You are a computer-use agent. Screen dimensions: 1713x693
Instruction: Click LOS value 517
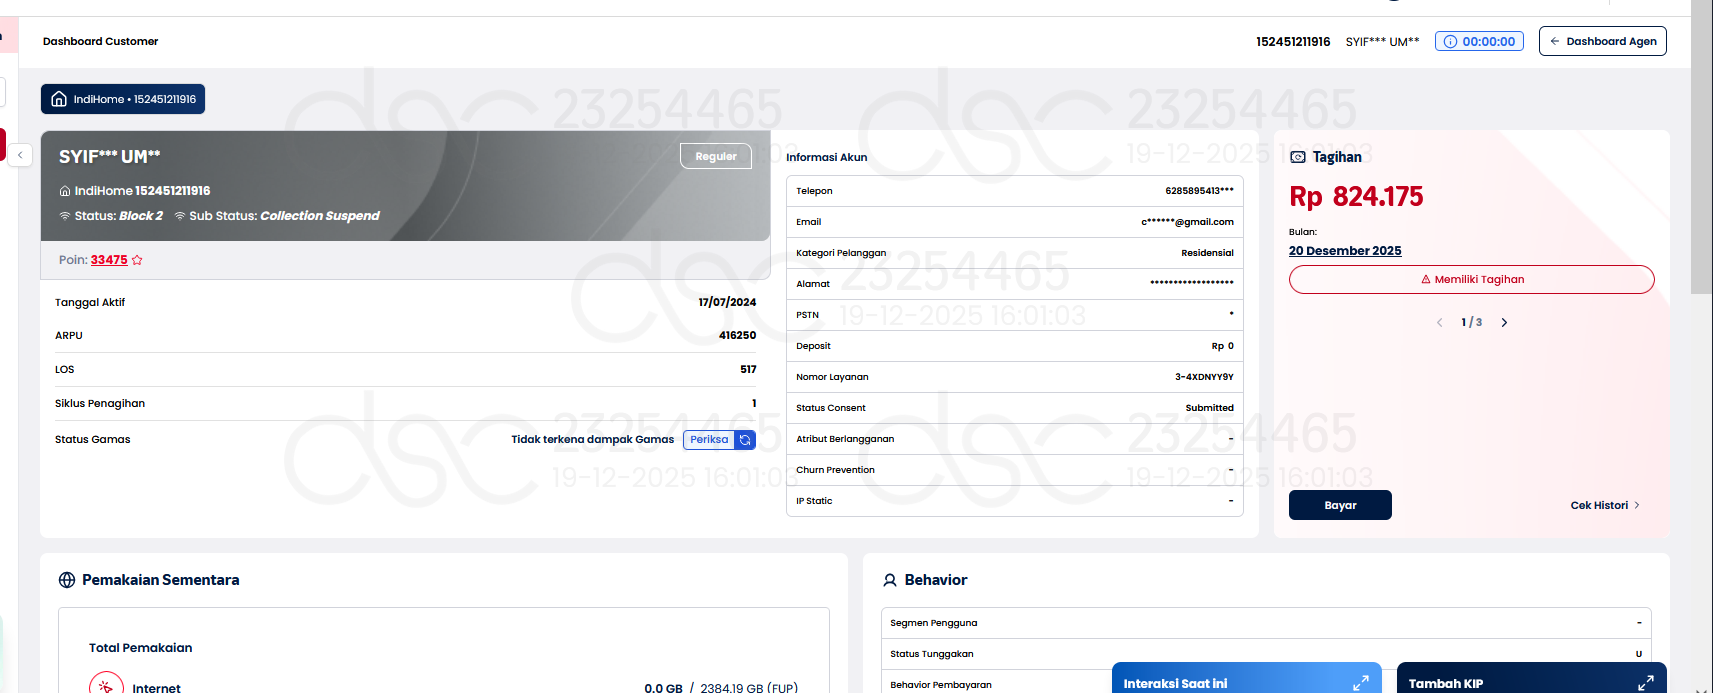pyautogui.click(x=748, y=370)
